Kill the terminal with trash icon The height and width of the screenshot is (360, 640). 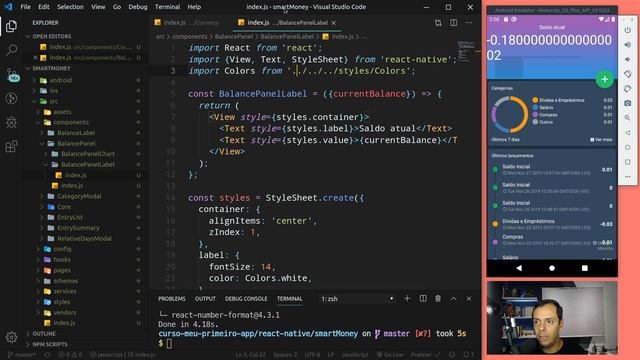coord(438,299)
